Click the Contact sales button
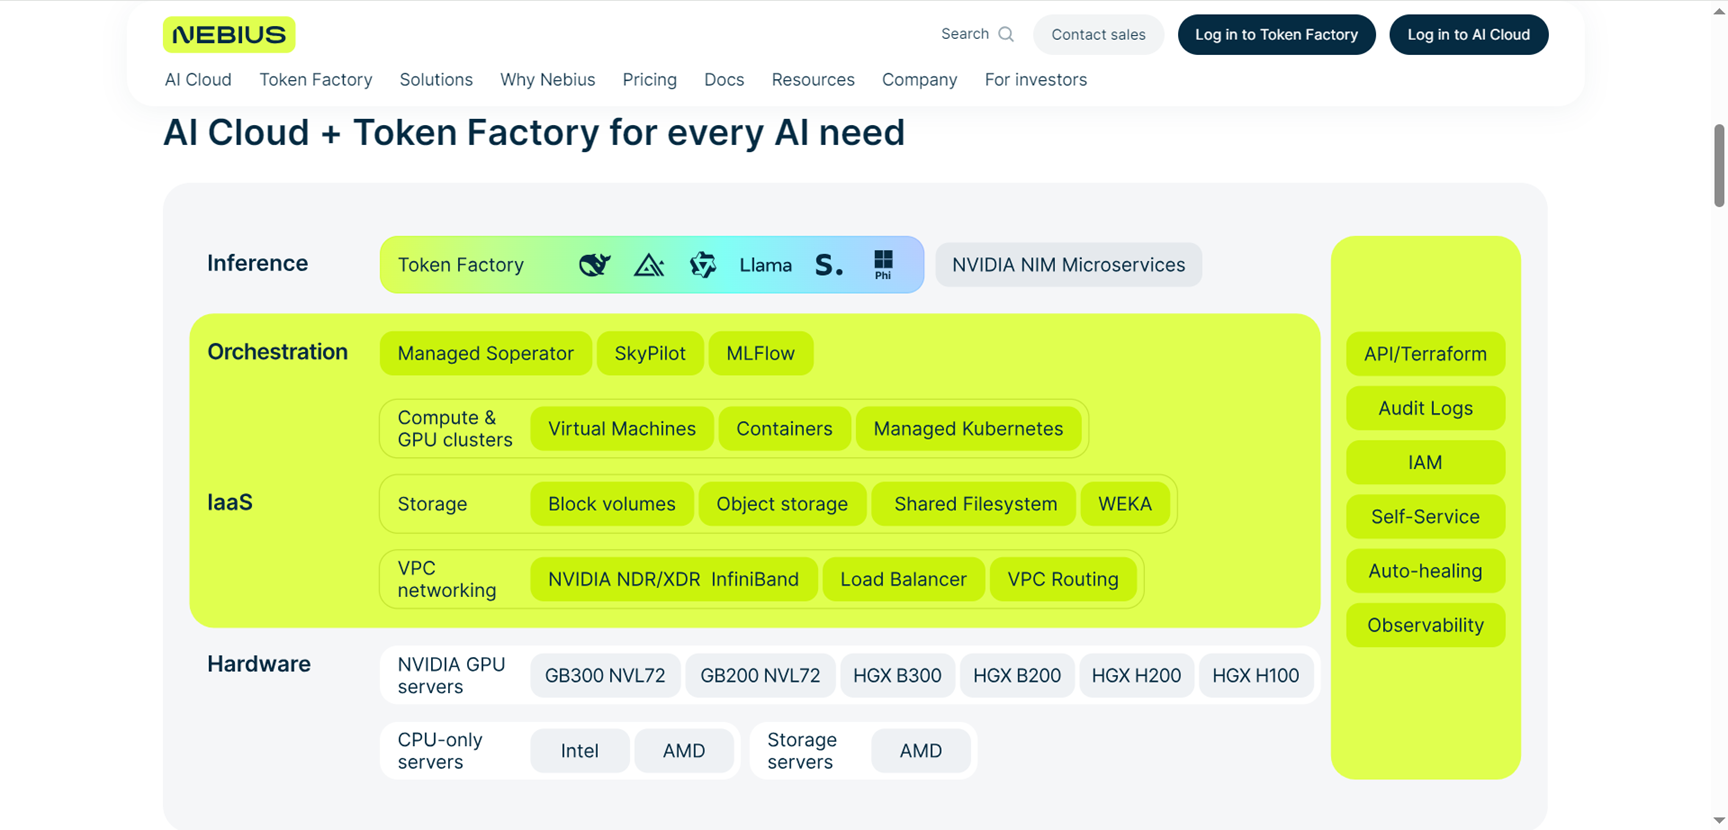This screenshot has height=830, width=1728. point(1098,35)
